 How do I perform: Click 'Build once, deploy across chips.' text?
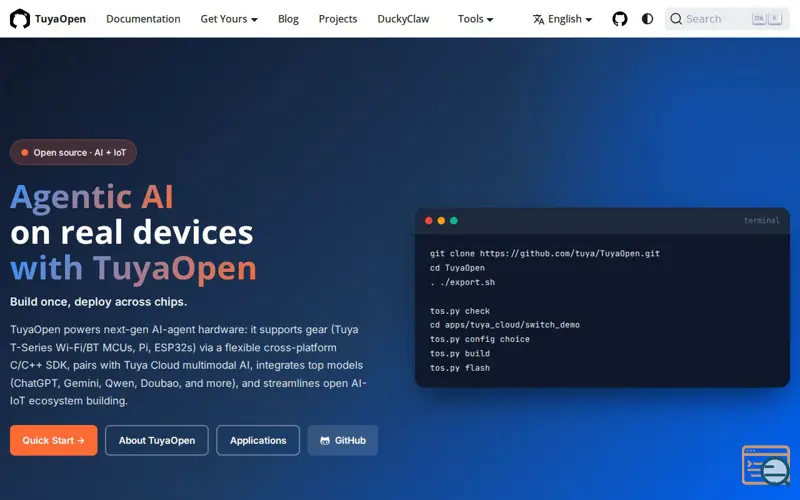(98, 302)
